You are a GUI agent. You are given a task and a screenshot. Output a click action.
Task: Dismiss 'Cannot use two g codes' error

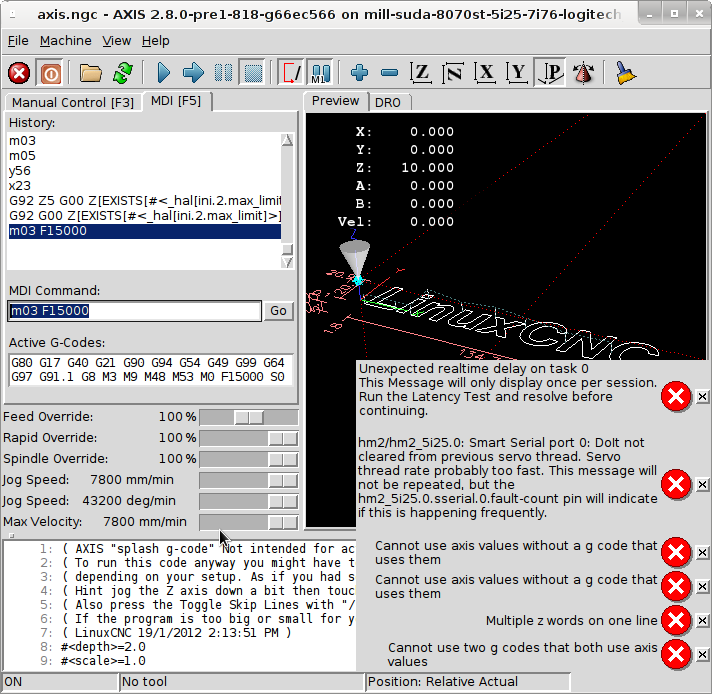point(702,654)
